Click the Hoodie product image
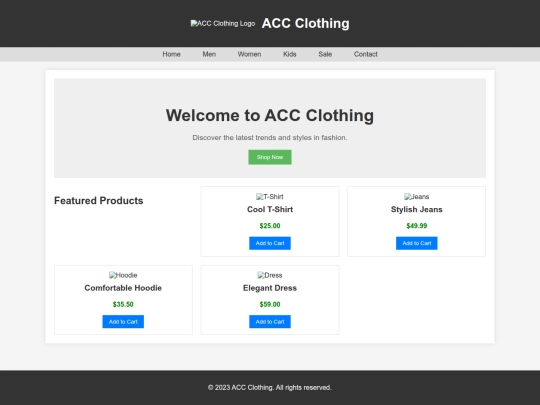540x405 pixels. pos(123,275)
